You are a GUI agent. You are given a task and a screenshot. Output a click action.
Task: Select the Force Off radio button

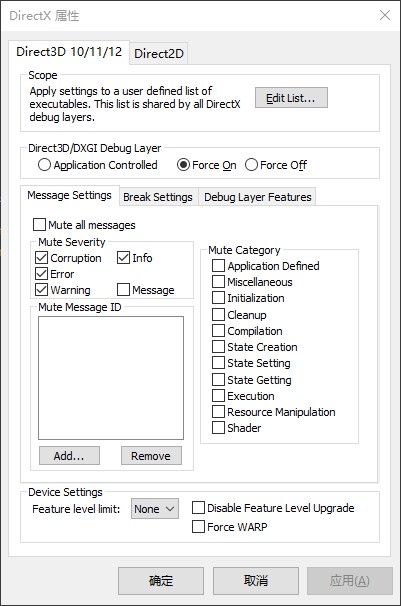point(276,165)
